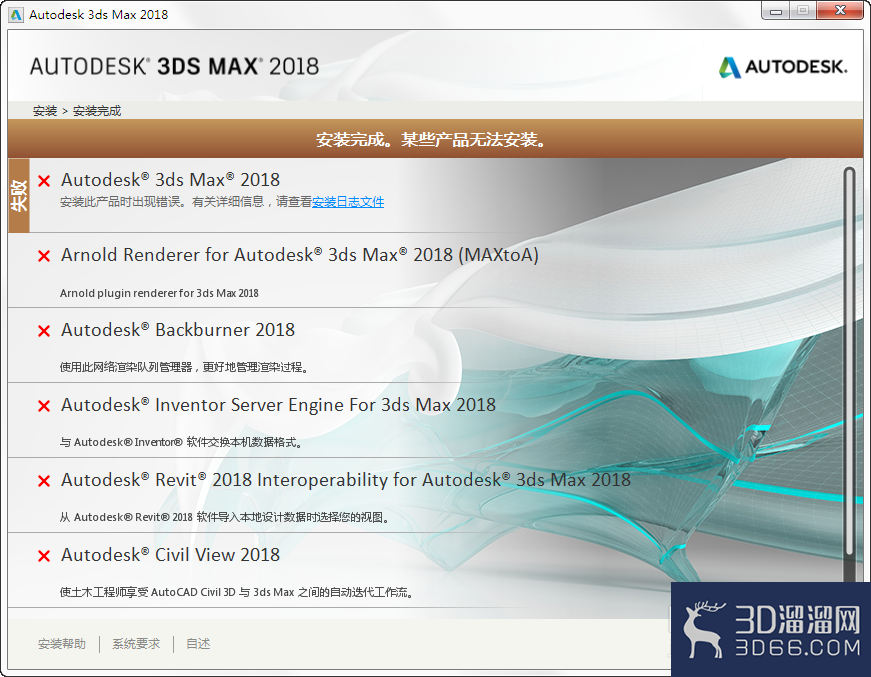Viewport: 871px width, 677px height.
Task: Minimize the Autodesk 3ds Max 2018 window
Action: (776, 11)
